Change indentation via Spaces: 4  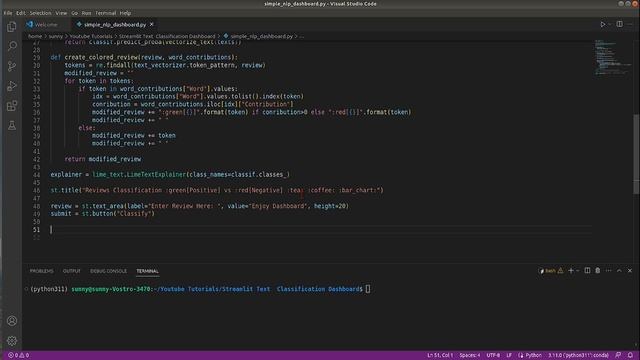pyautogui.click(x=470, y=355)
